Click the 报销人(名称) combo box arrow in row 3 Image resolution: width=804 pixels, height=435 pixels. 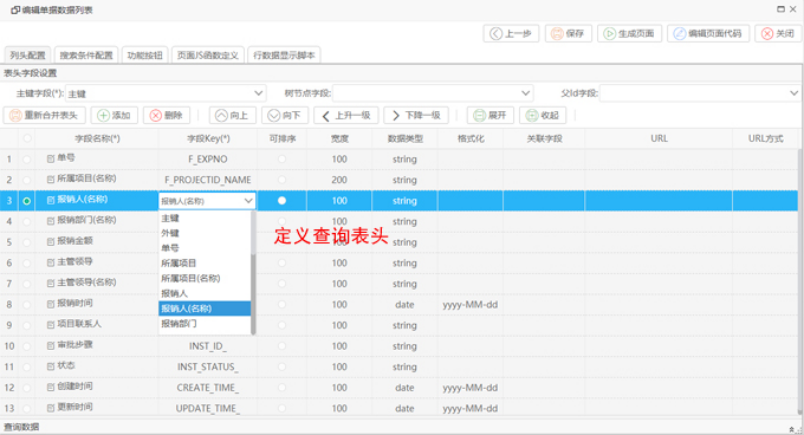coord(249,201)
